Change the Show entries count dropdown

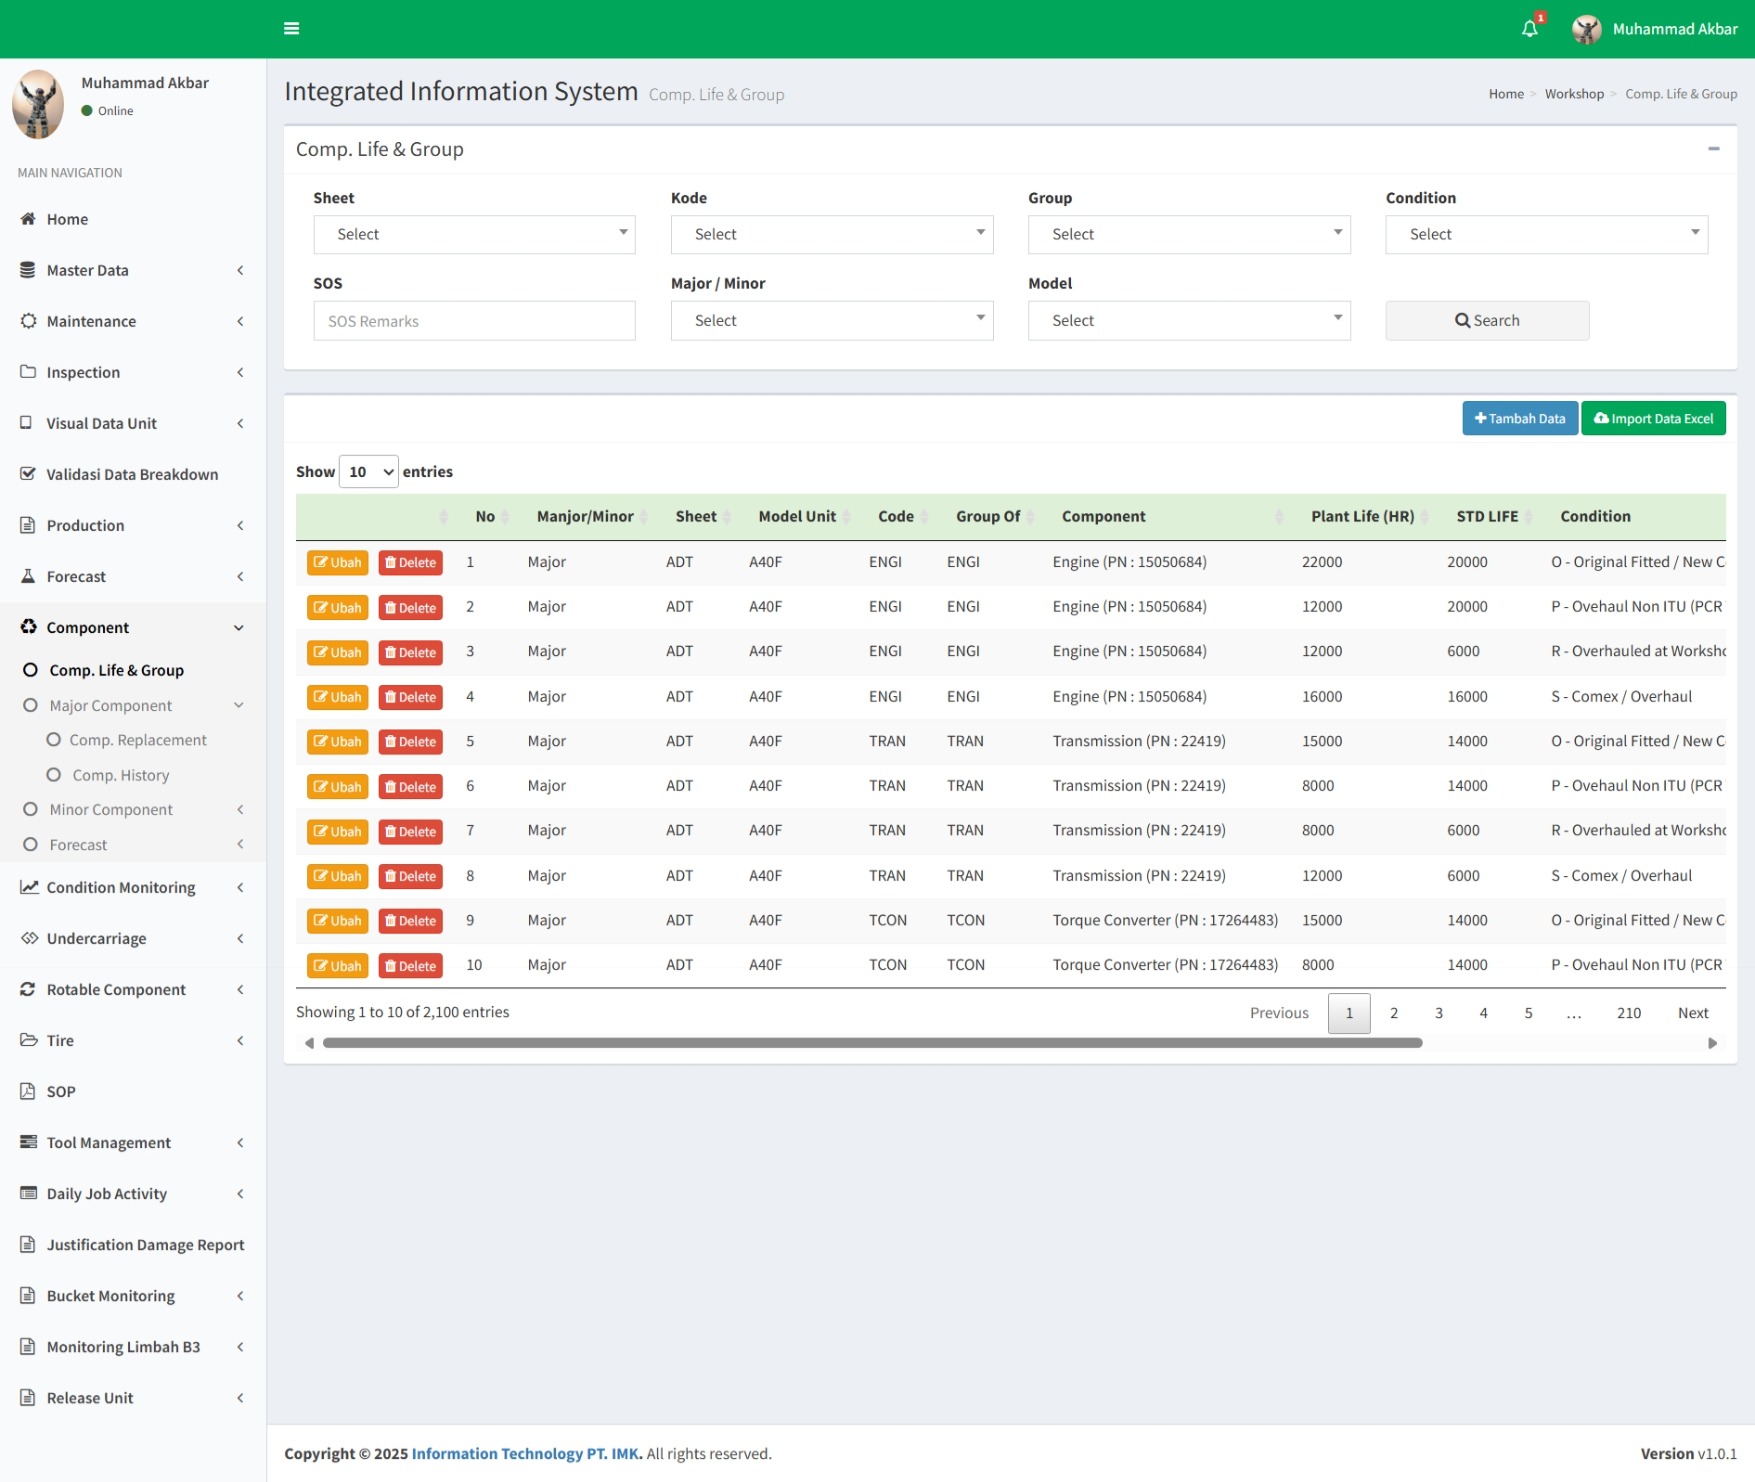[x=369, y=472]
